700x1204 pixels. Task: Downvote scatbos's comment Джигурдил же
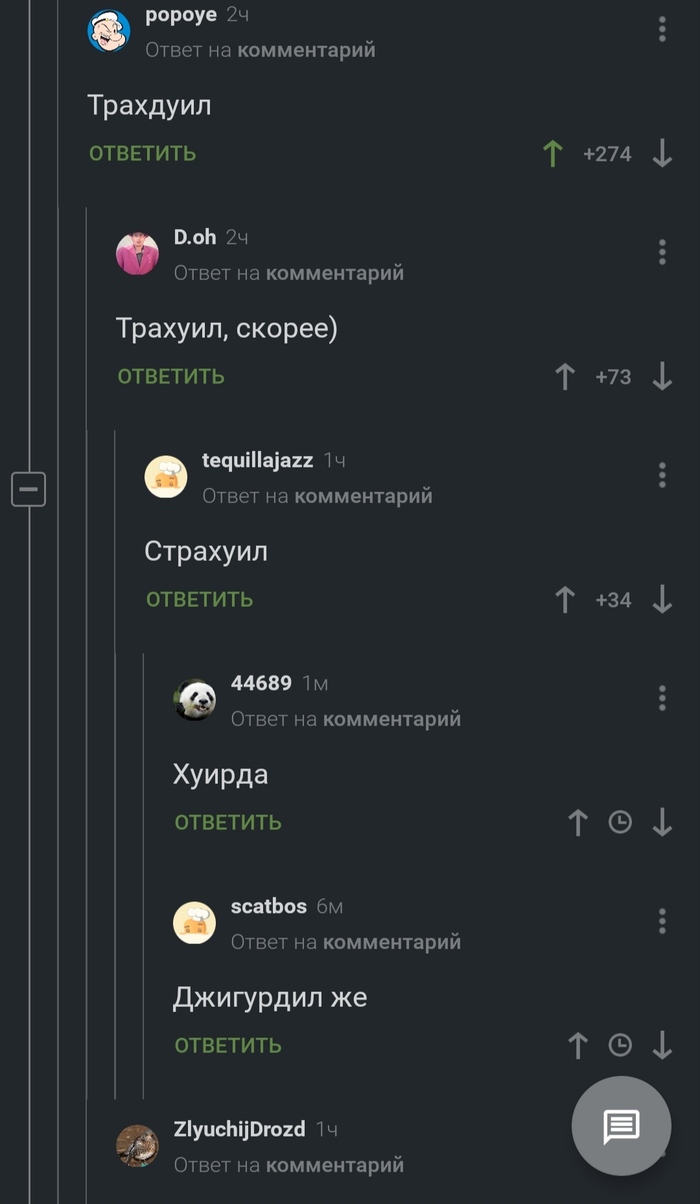(662, 1046)
